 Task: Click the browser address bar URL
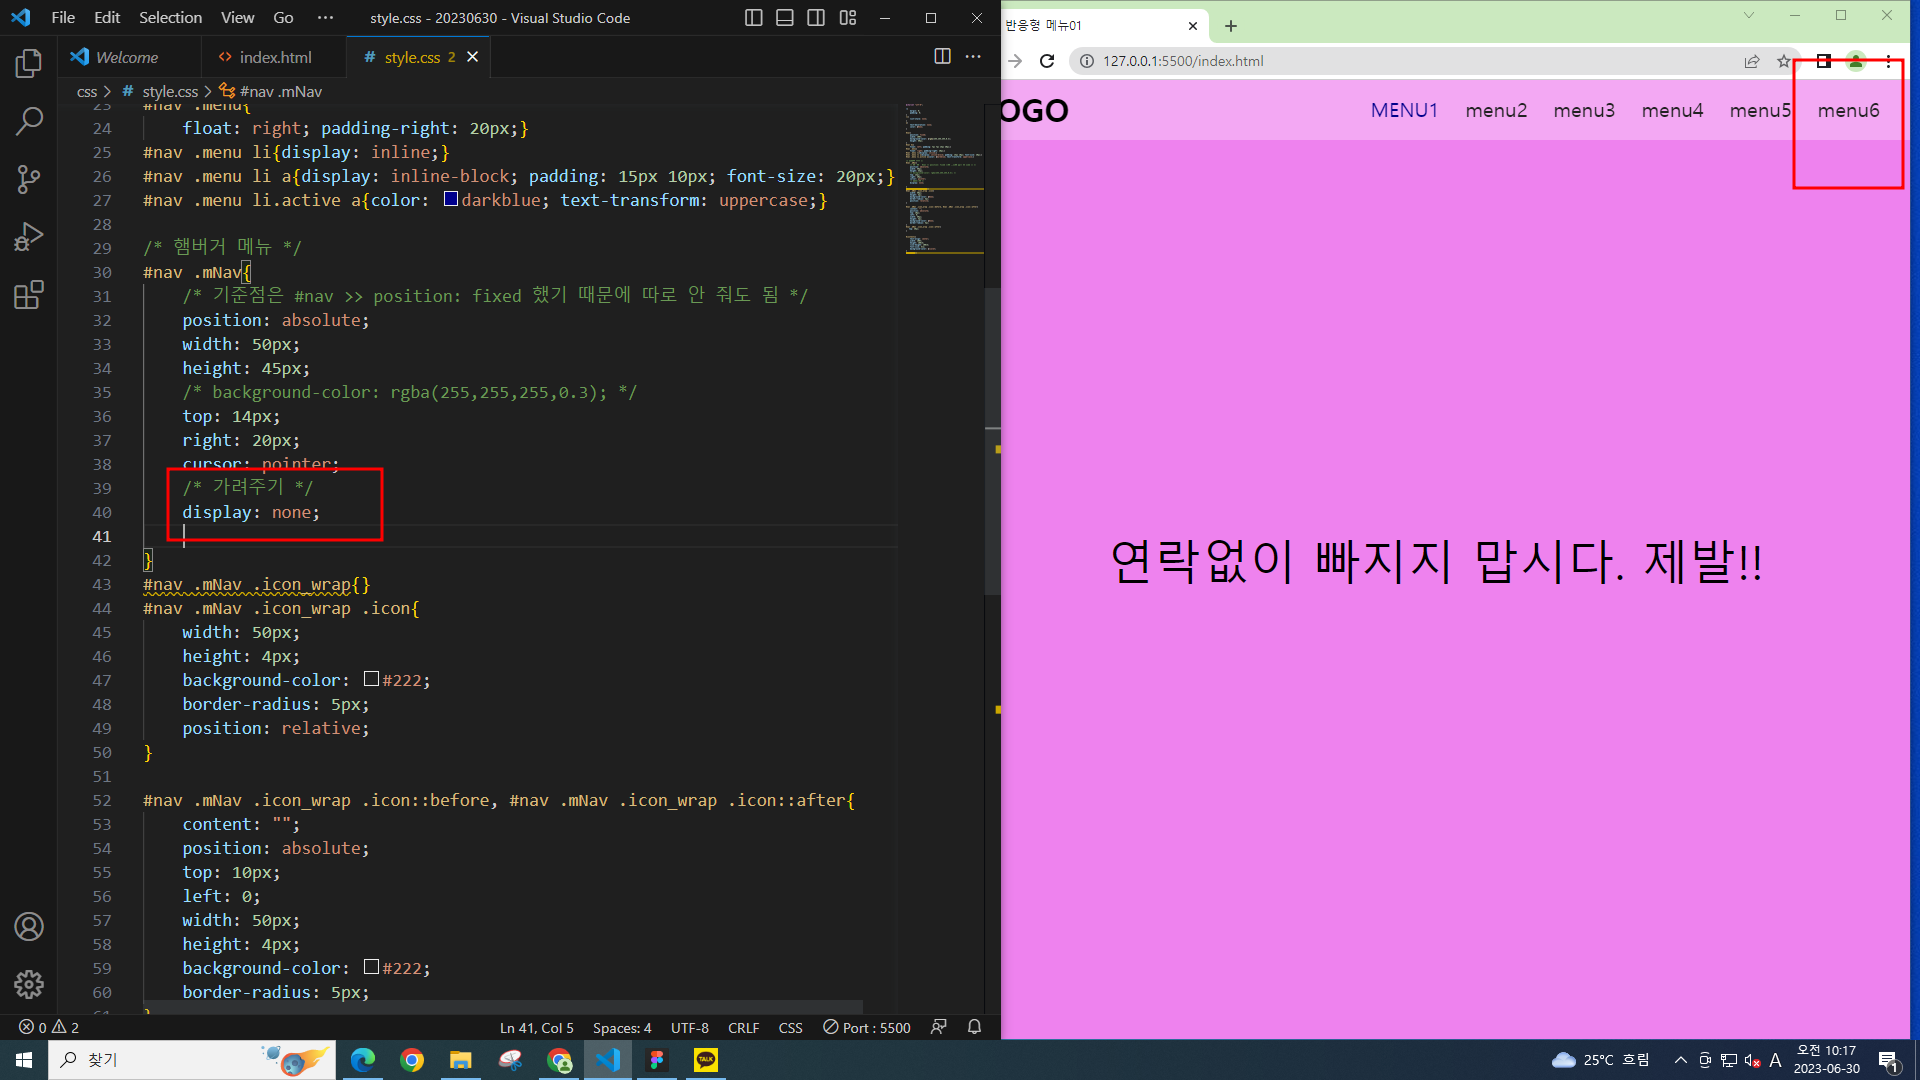click(1183, 61)
